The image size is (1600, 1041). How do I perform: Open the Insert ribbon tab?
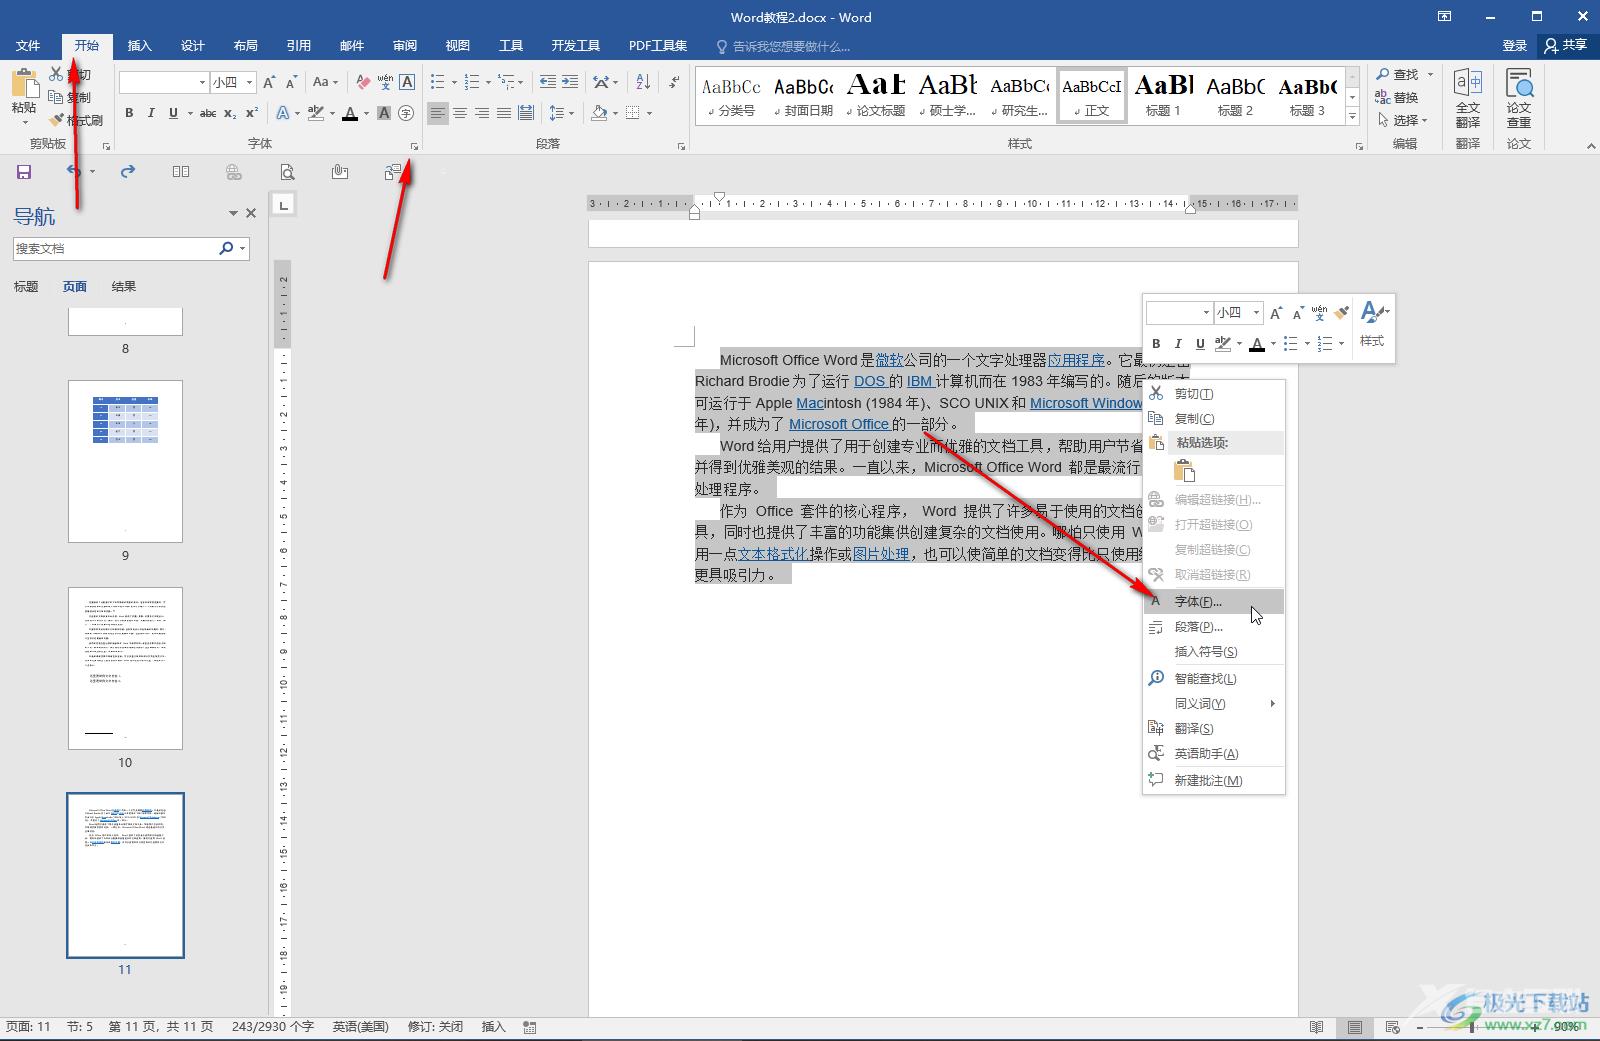[140, 45]
